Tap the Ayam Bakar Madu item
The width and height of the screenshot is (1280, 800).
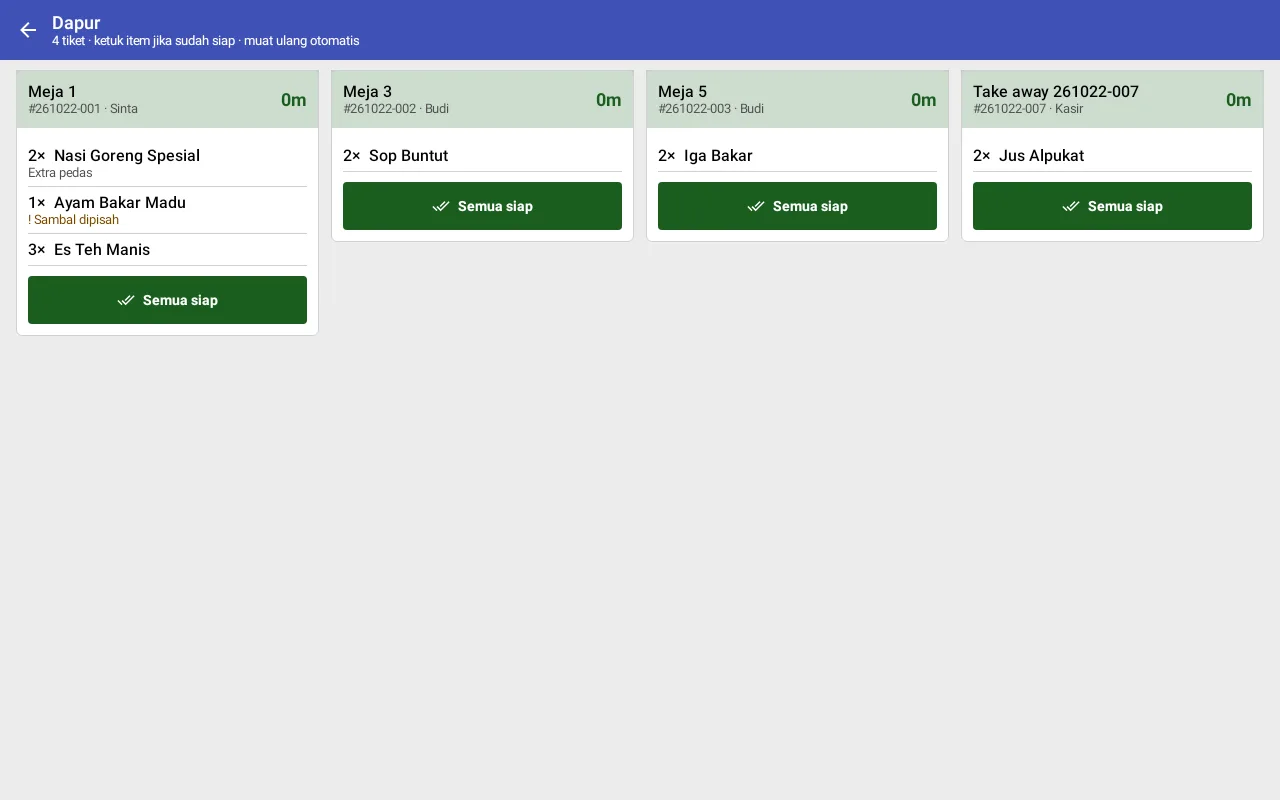[x=167, y=210]
